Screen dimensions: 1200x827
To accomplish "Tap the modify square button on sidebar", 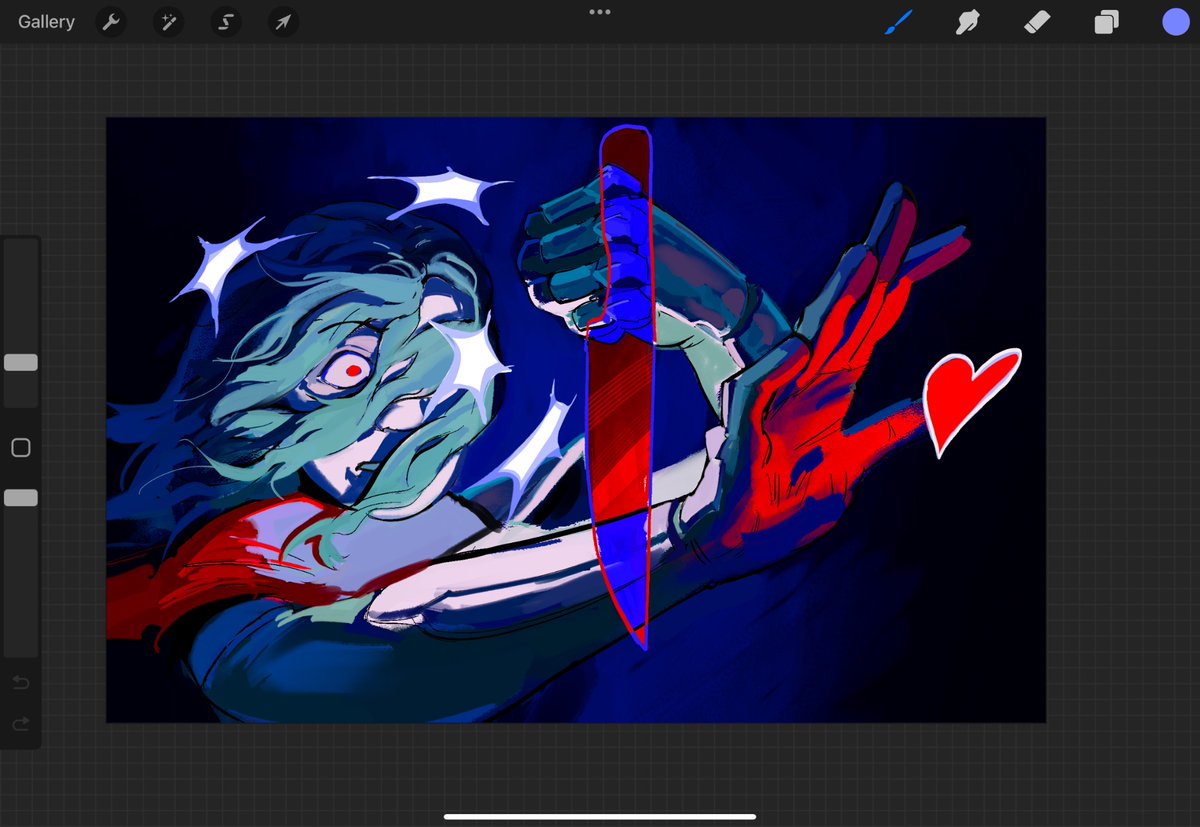I will pos(21,448).
